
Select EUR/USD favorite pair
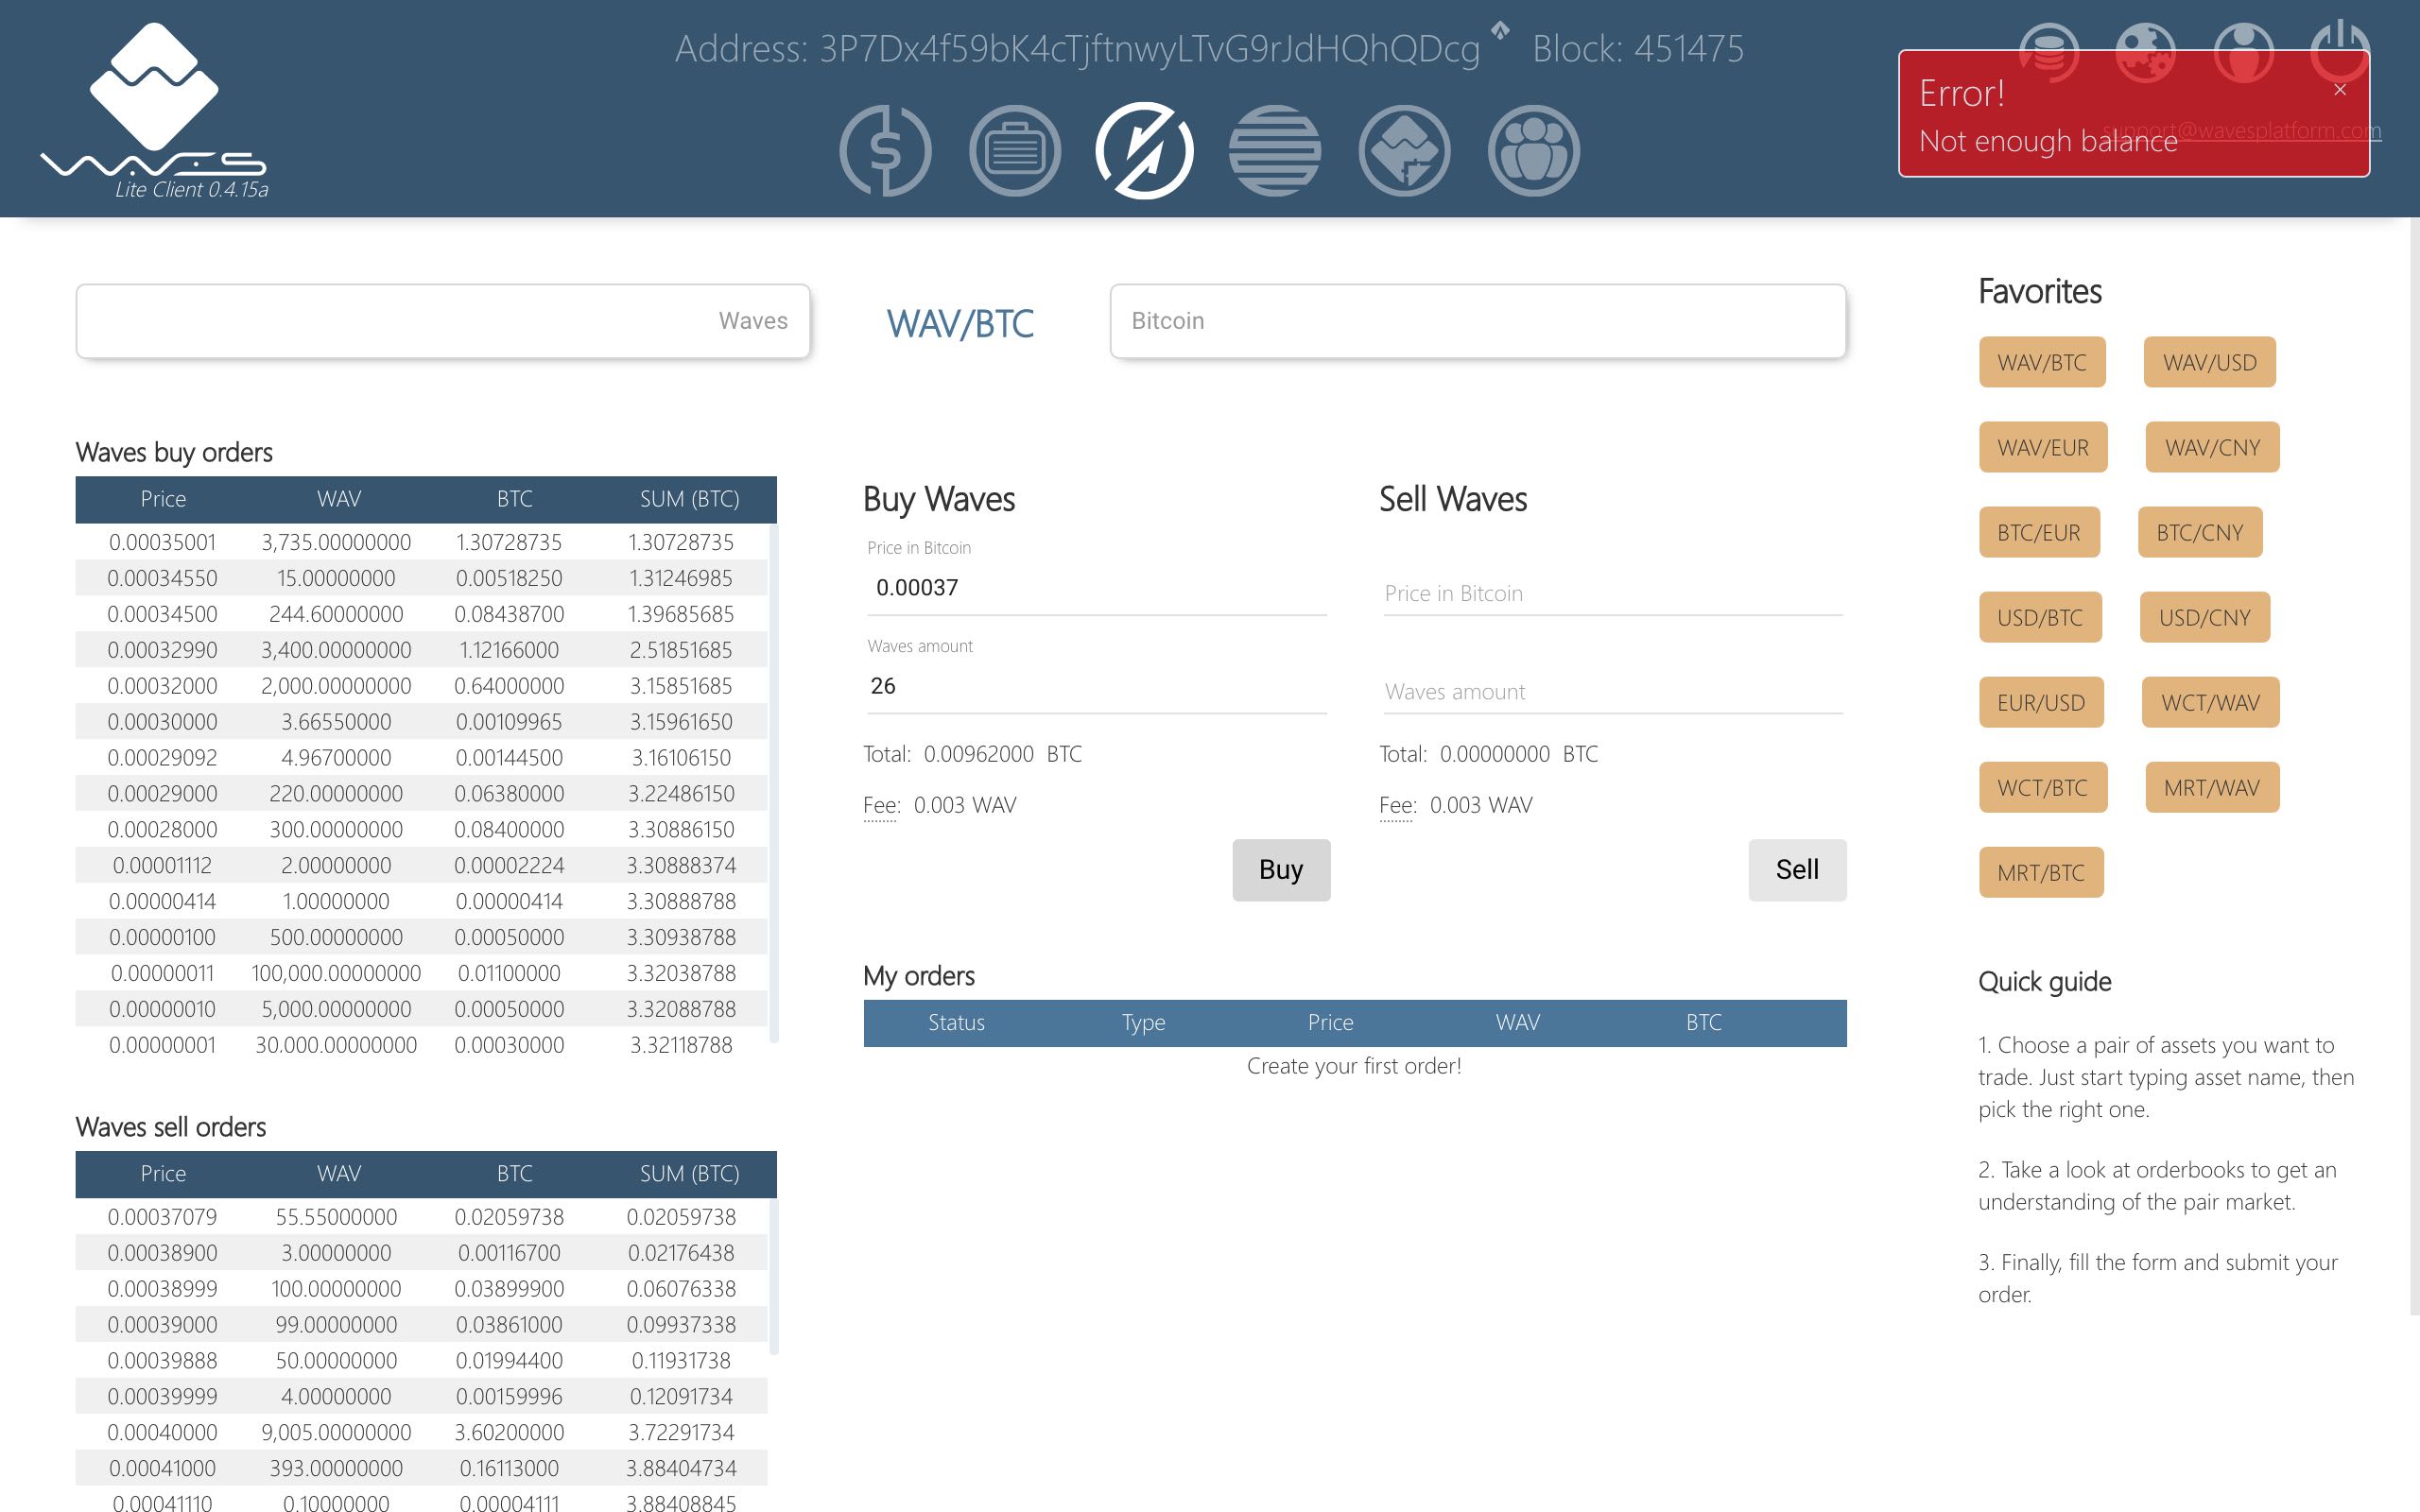point(2041,702)
